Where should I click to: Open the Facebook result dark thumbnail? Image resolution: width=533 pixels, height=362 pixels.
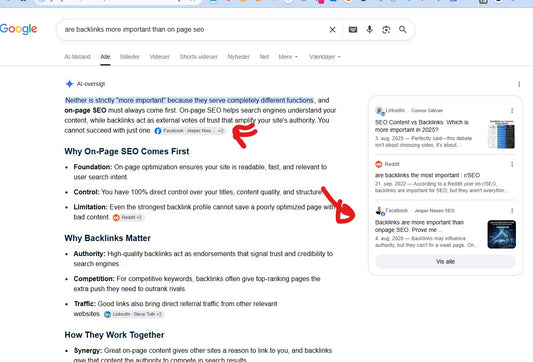pyautogui.click(x=501, y=234)
